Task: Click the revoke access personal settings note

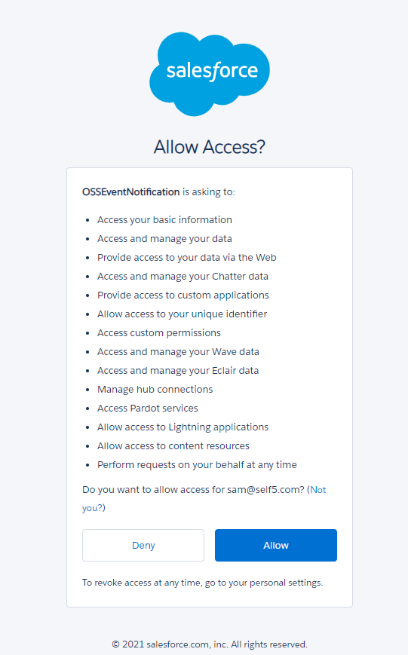Action: (202, 583)
